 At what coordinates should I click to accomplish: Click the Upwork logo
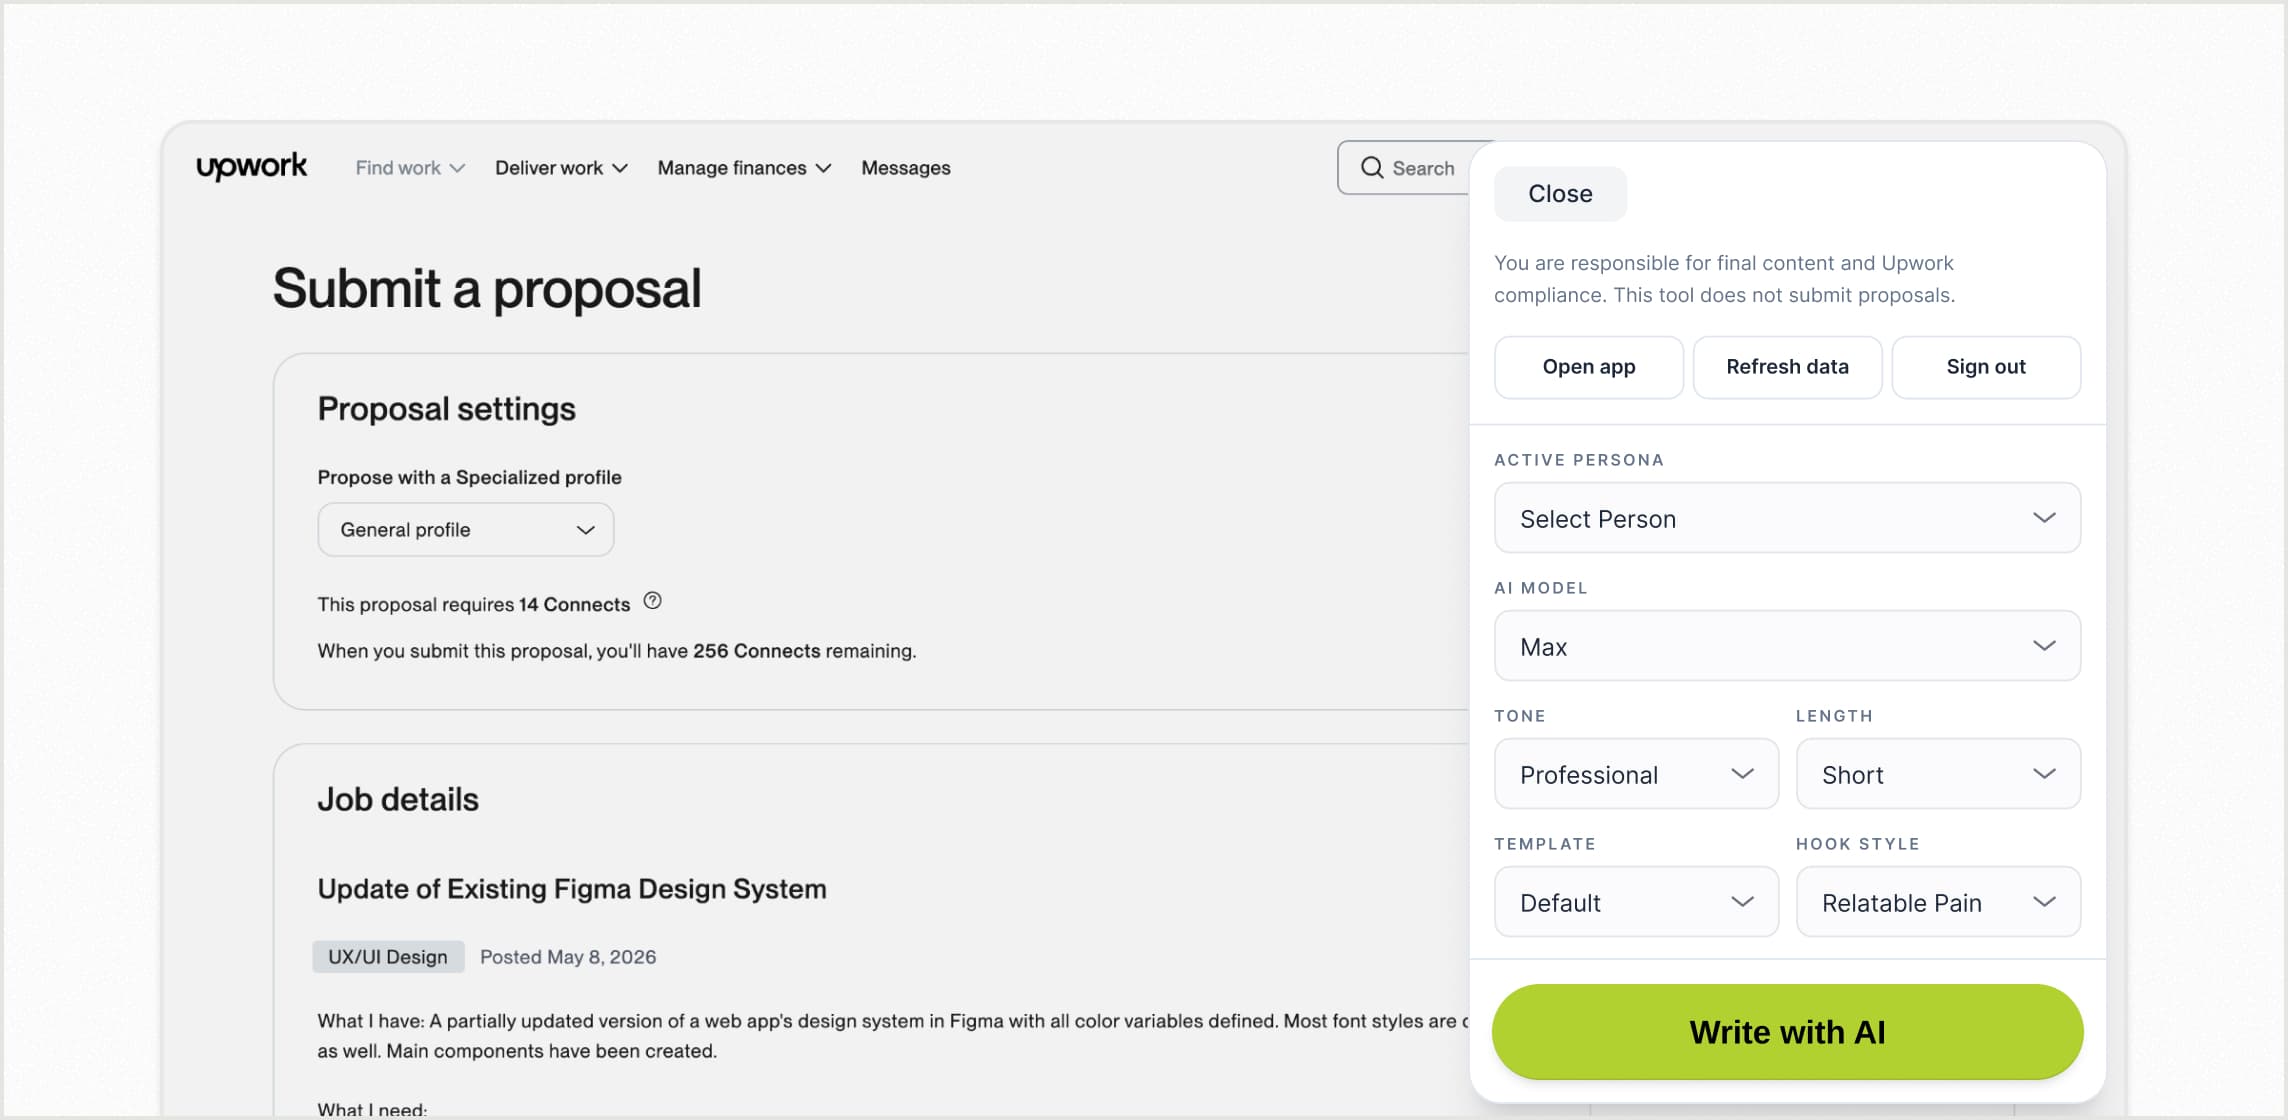(251, 167)
